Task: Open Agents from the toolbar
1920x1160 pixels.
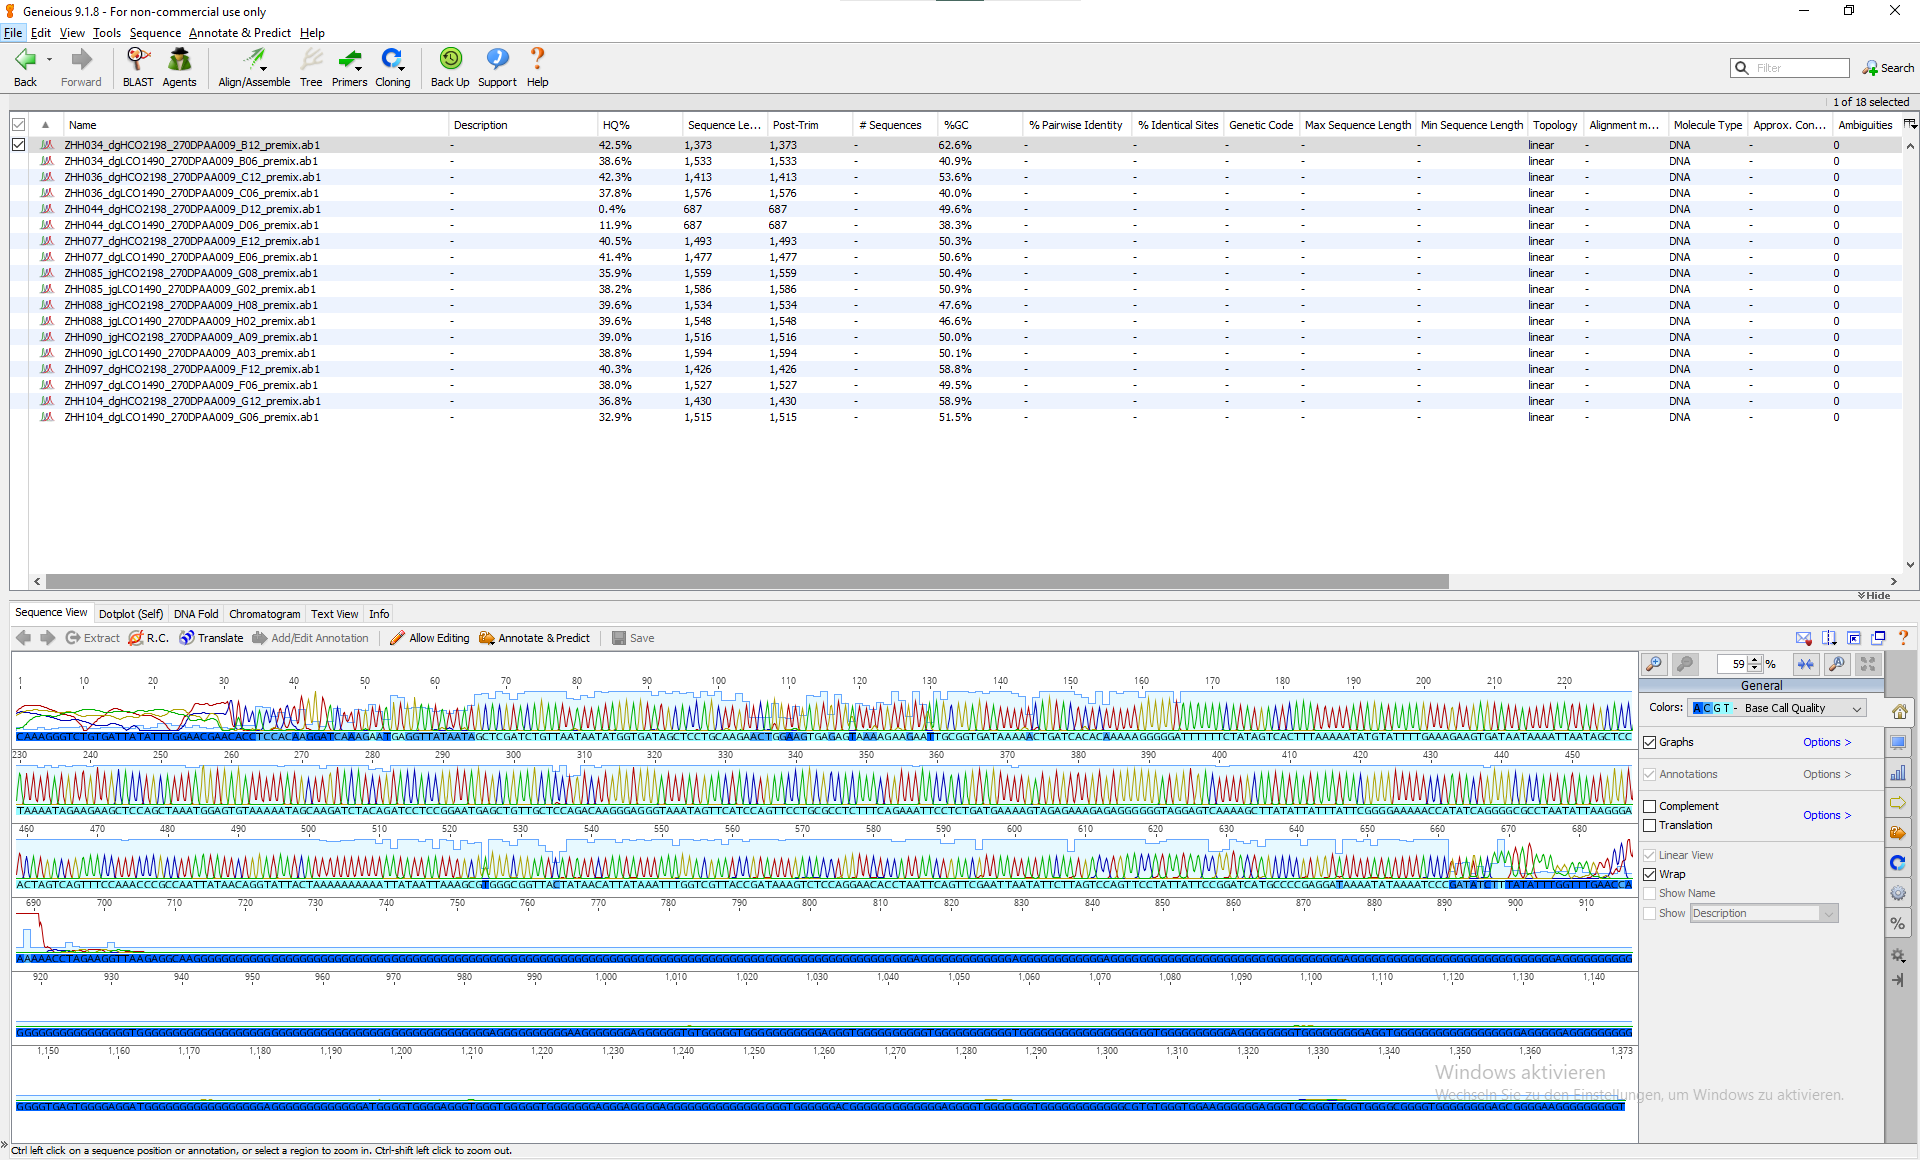Action: coord(179,67)
